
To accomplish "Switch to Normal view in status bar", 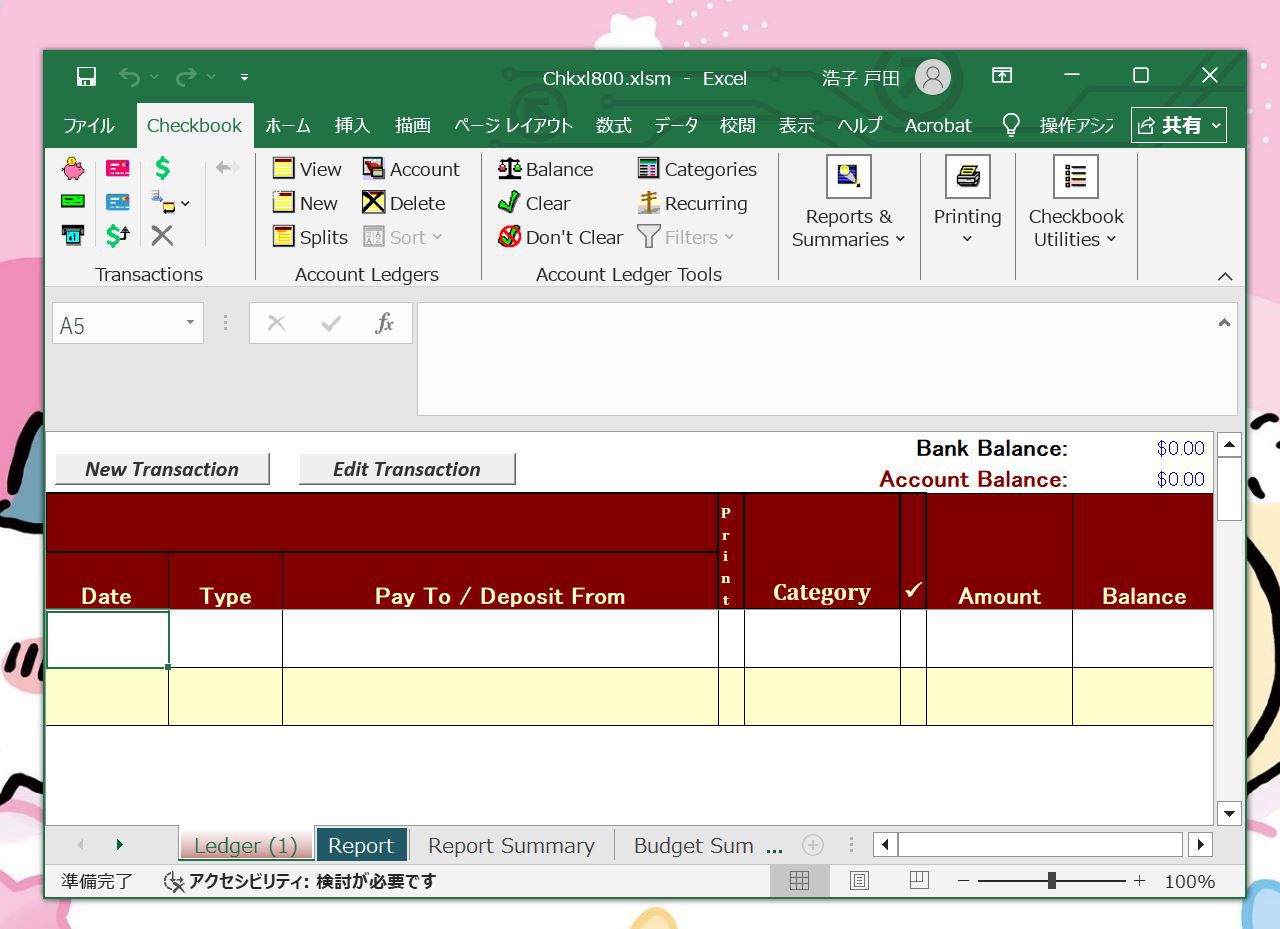I will pyautogui.click(x=799, y=880).
